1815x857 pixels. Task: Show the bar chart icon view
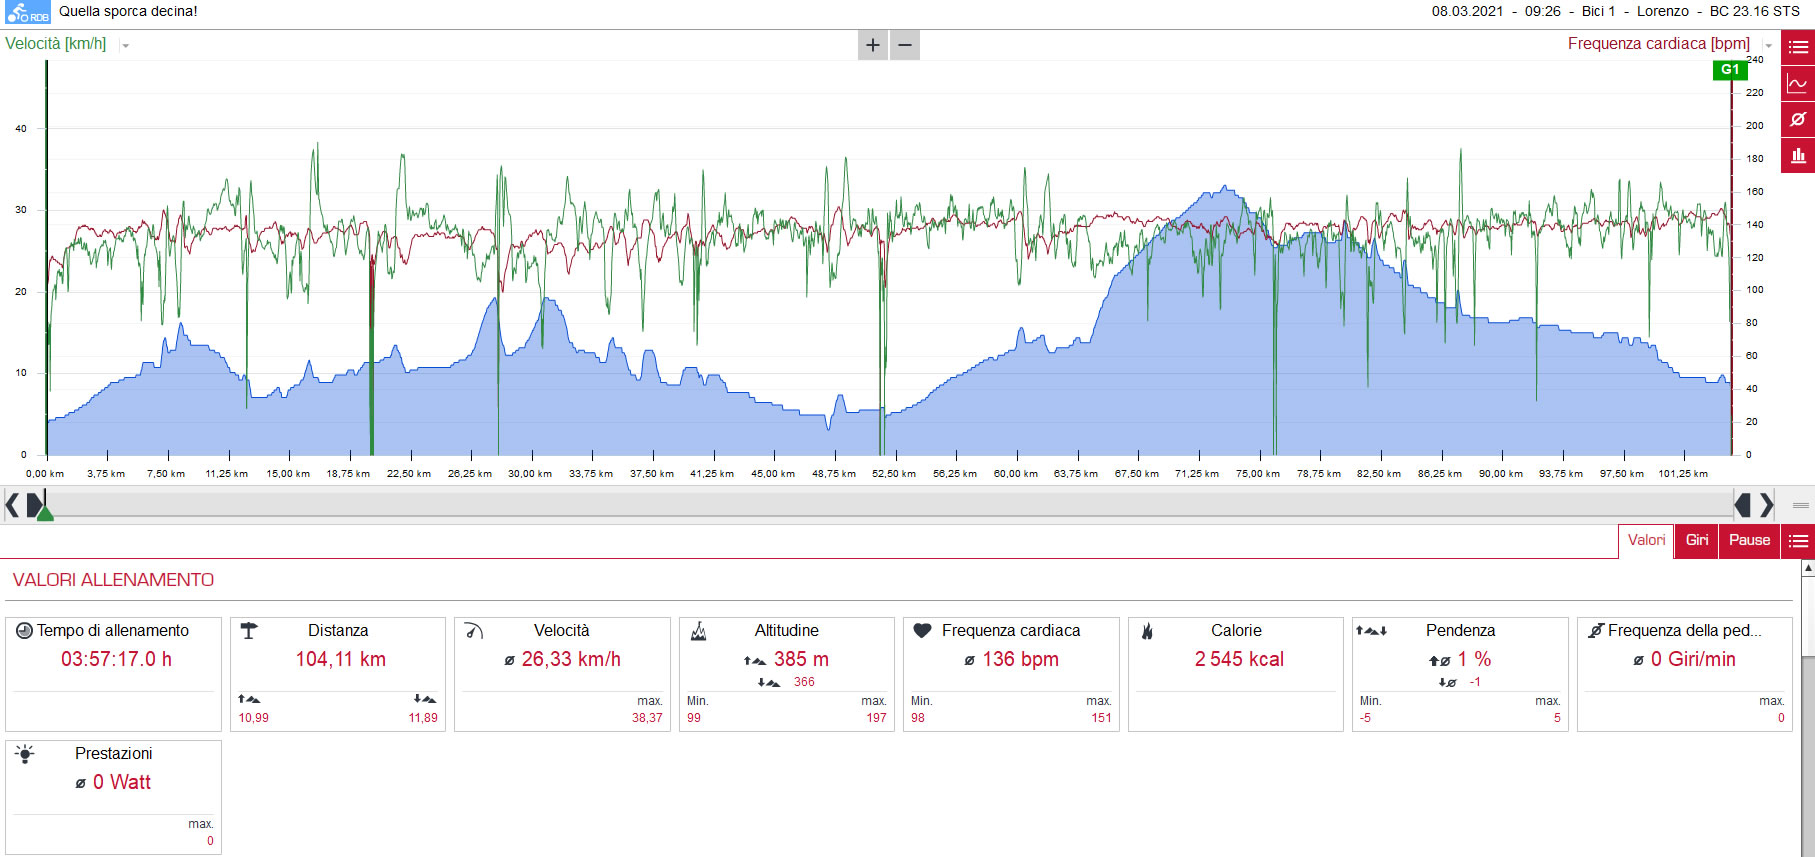1798,155
